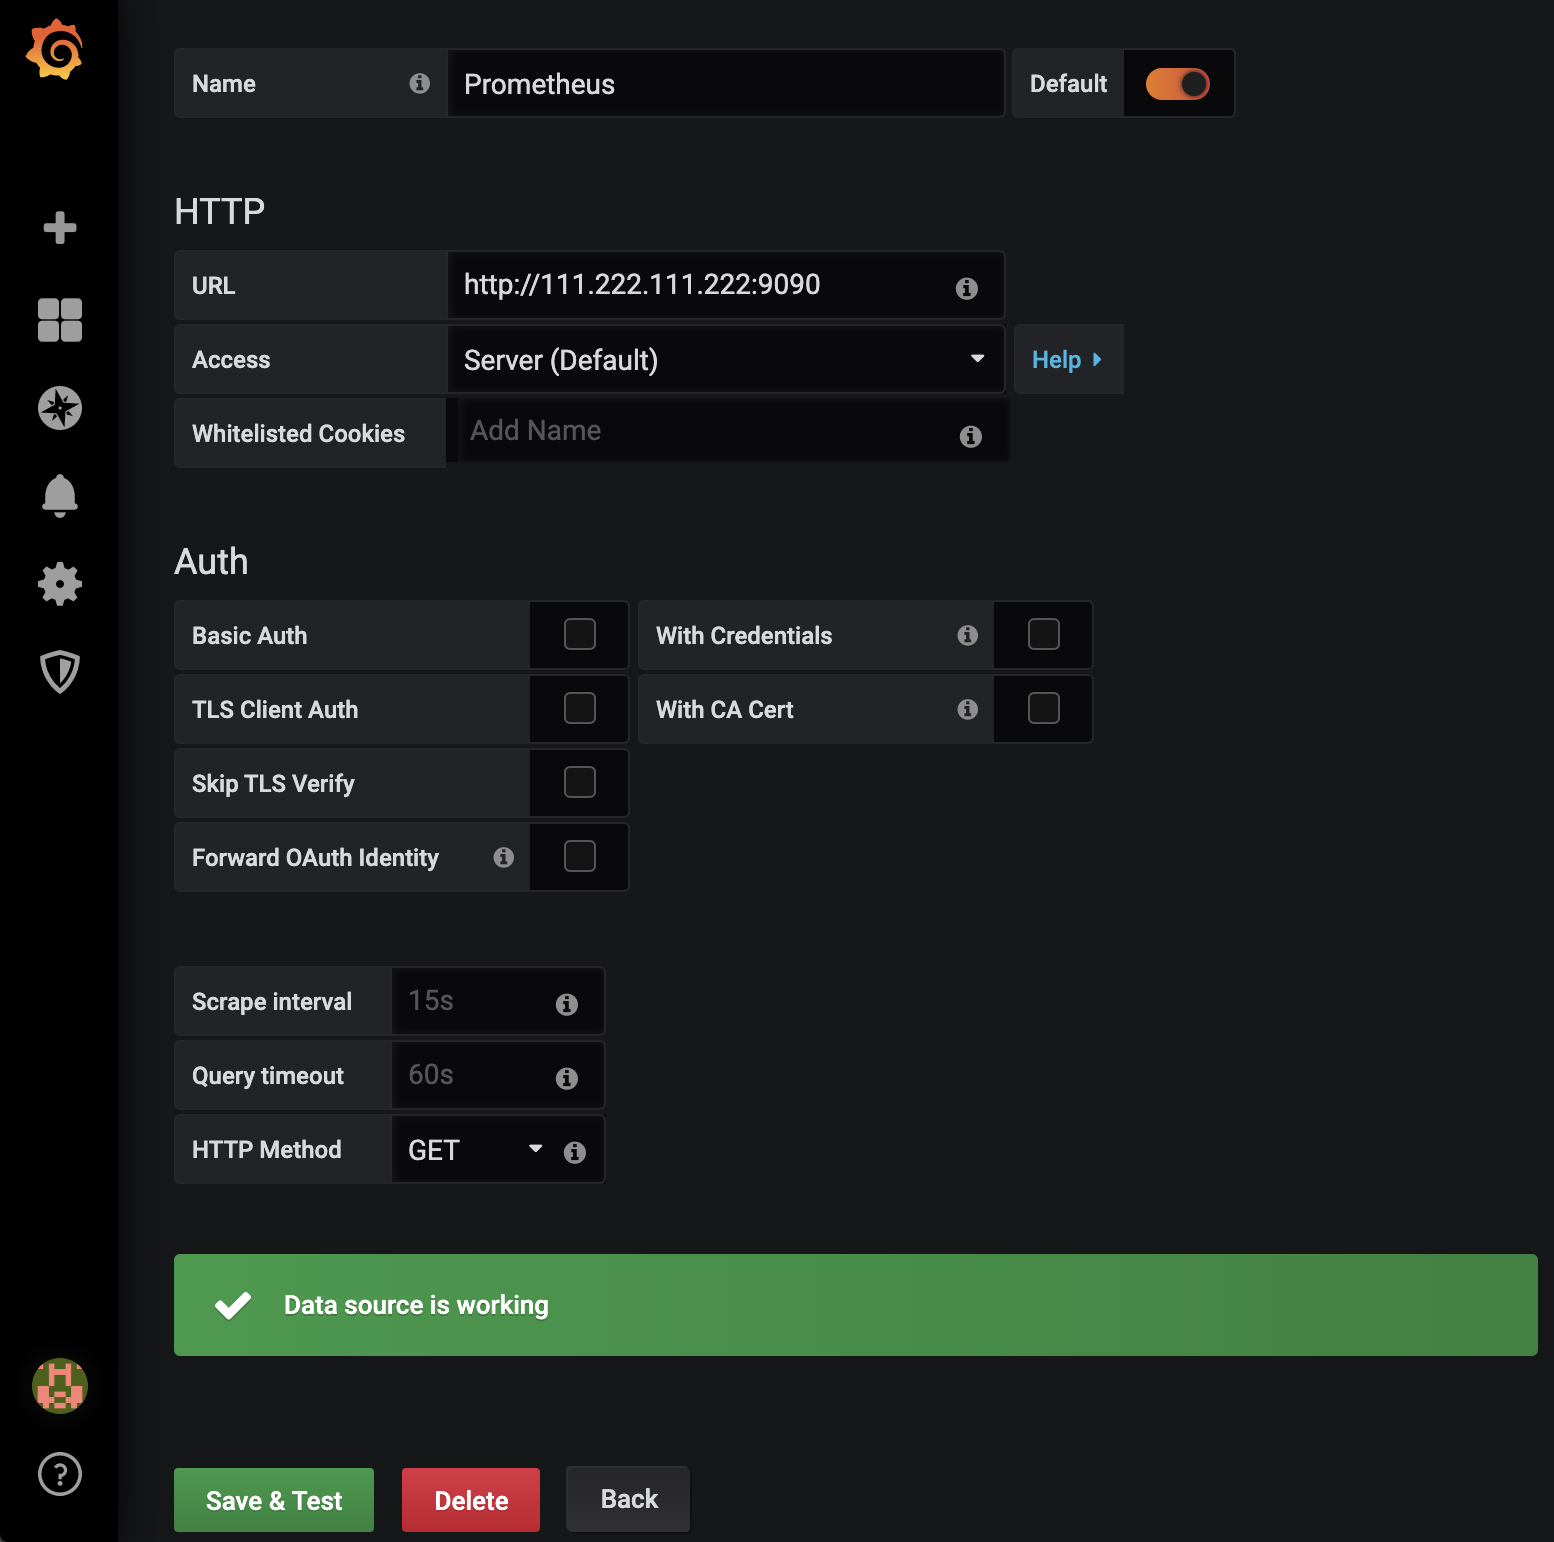1554x1542 pixels.
Task: Open the Dashboards grid icon
Action: [x=60, y=320]
